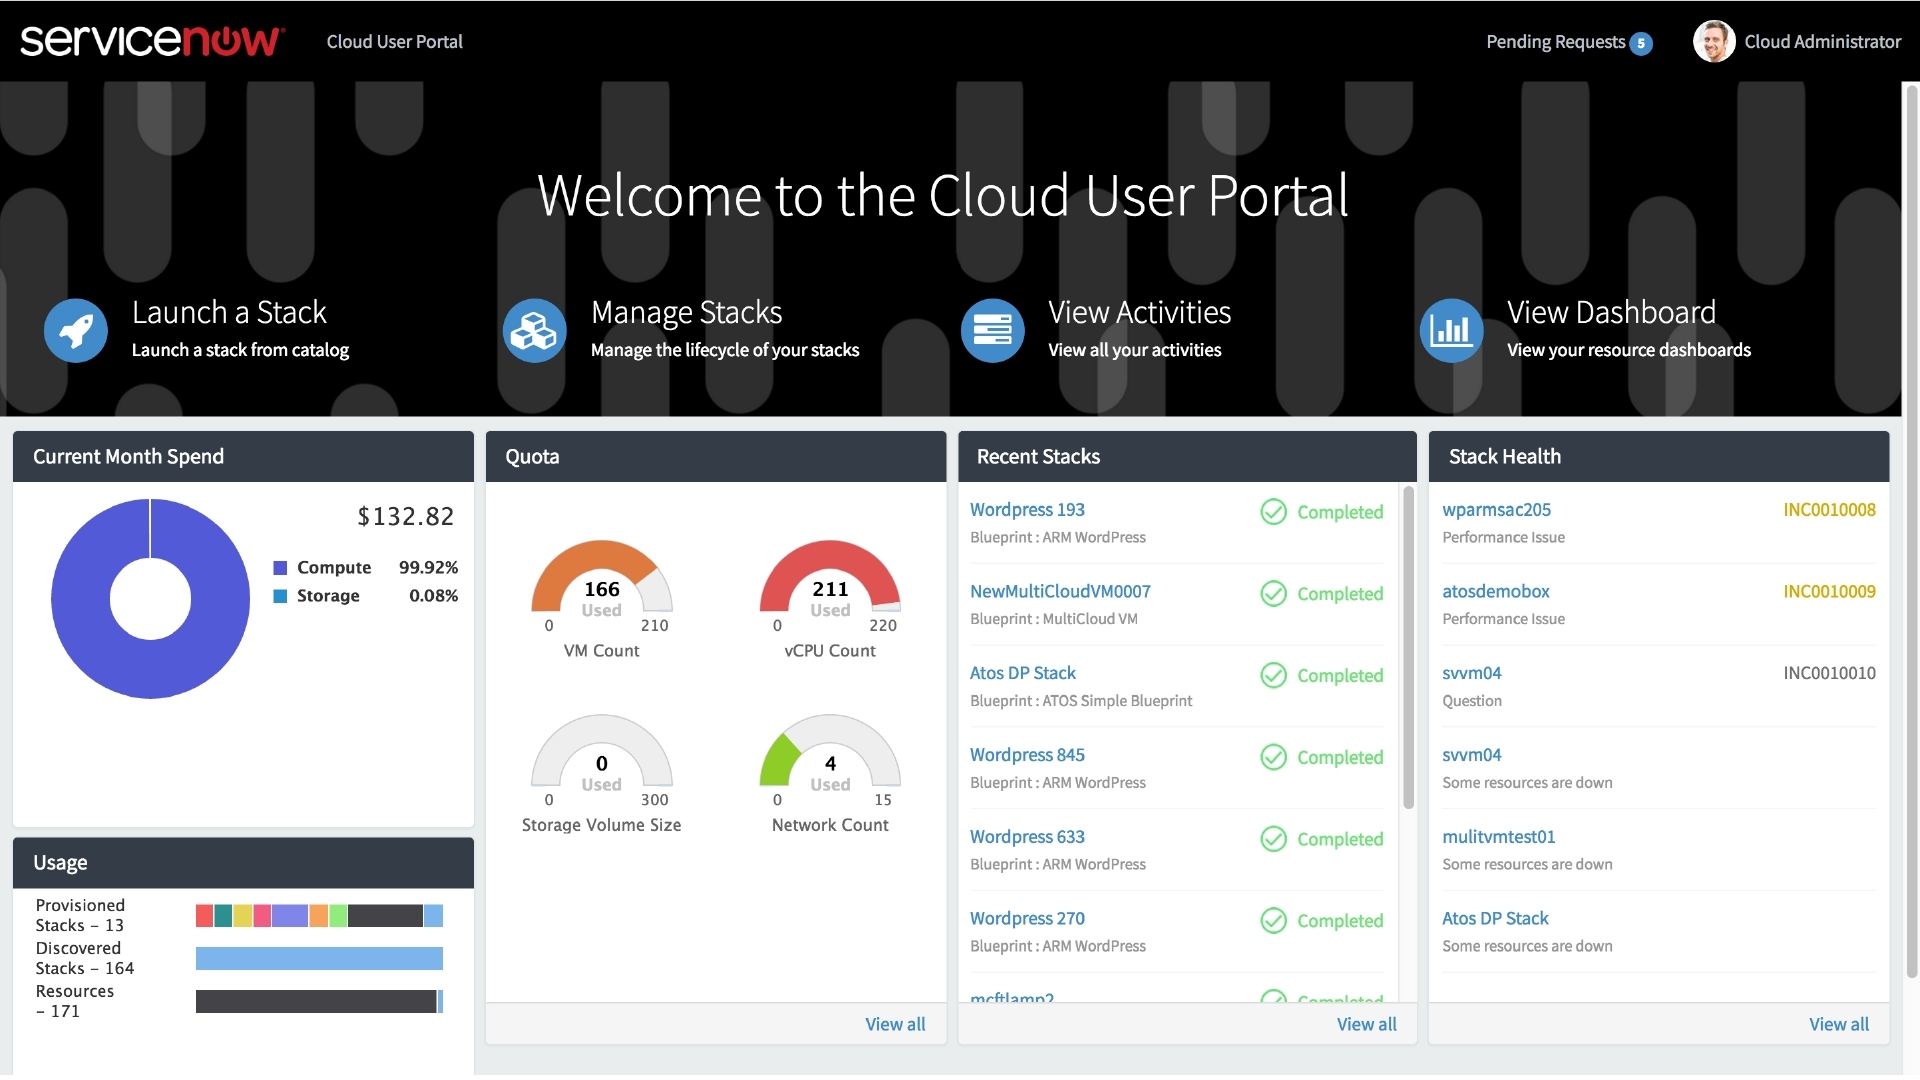Open incident INC0010008
This screenshot has height=1080, width=1920.
tap(1829, 510)
